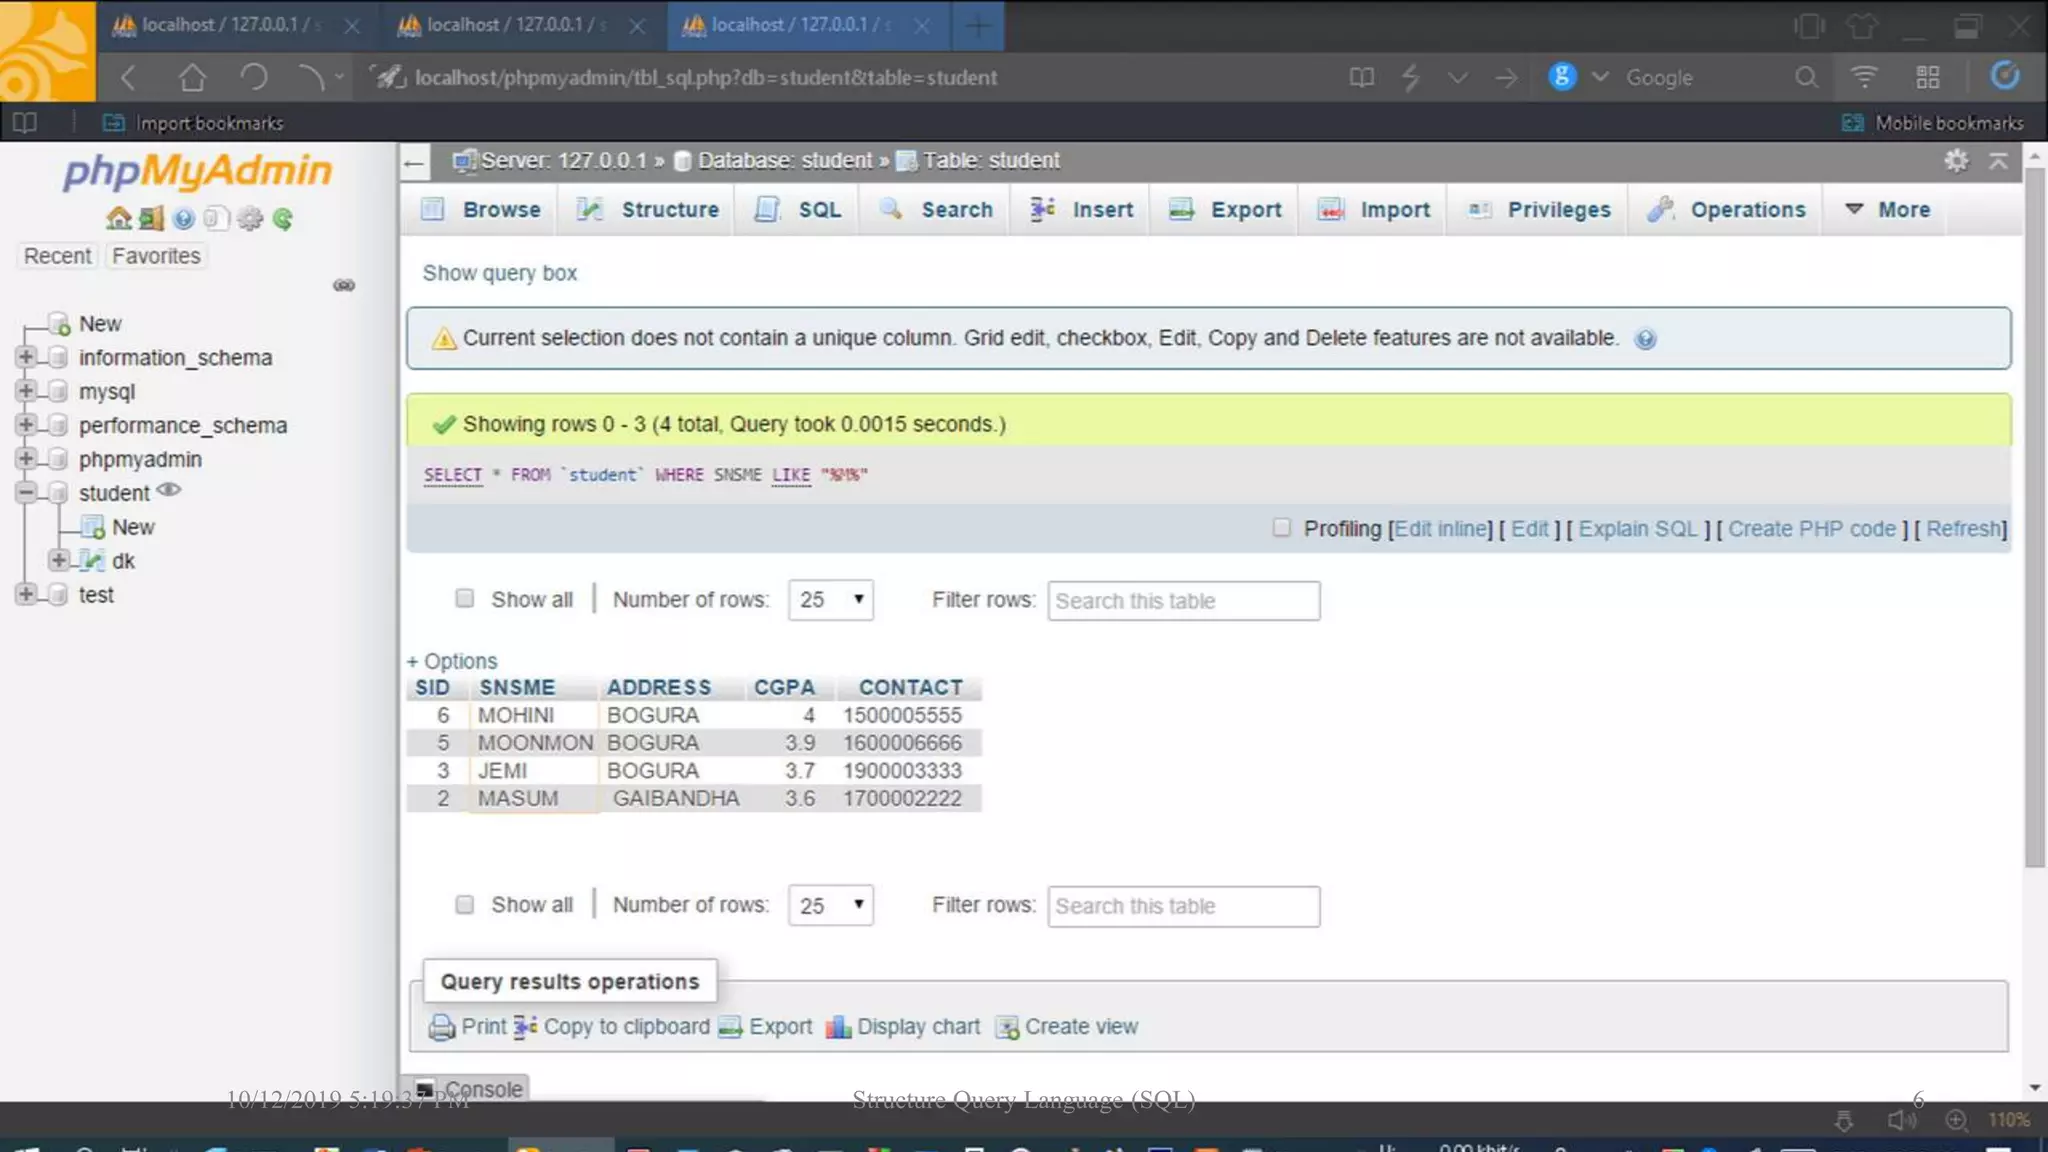Click the browser home icon
2048x1152 pixels.
(192, 77)
